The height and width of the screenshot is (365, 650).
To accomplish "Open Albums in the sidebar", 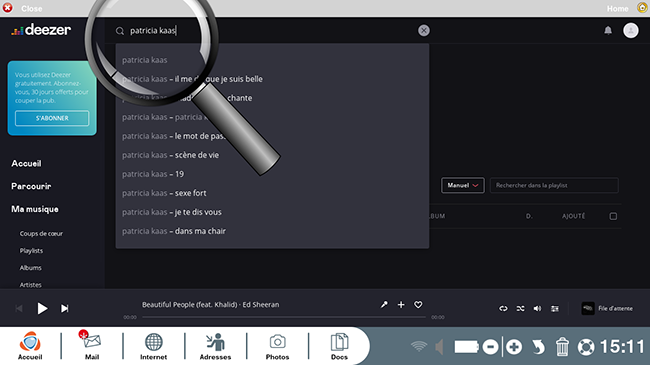I will pos(30,268).
